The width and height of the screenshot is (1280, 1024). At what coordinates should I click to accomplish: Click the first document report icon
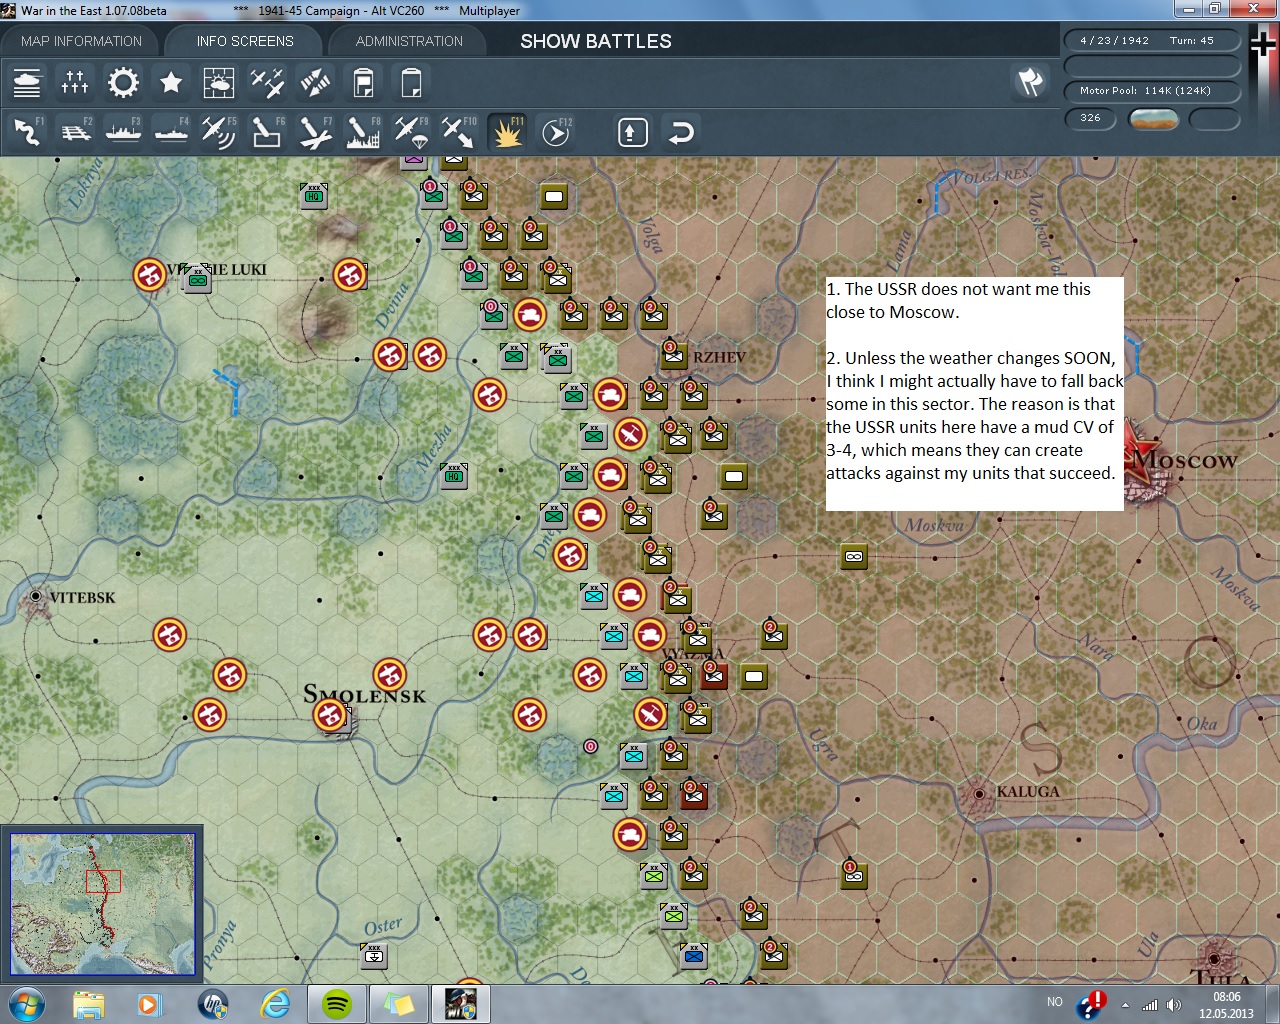[363, 82]
